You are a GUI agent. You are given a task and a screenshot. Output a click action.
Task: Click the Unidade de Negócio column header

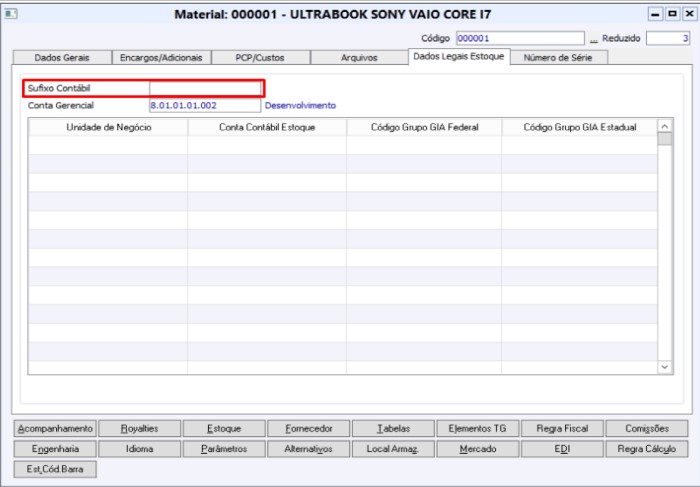[108, 127]
